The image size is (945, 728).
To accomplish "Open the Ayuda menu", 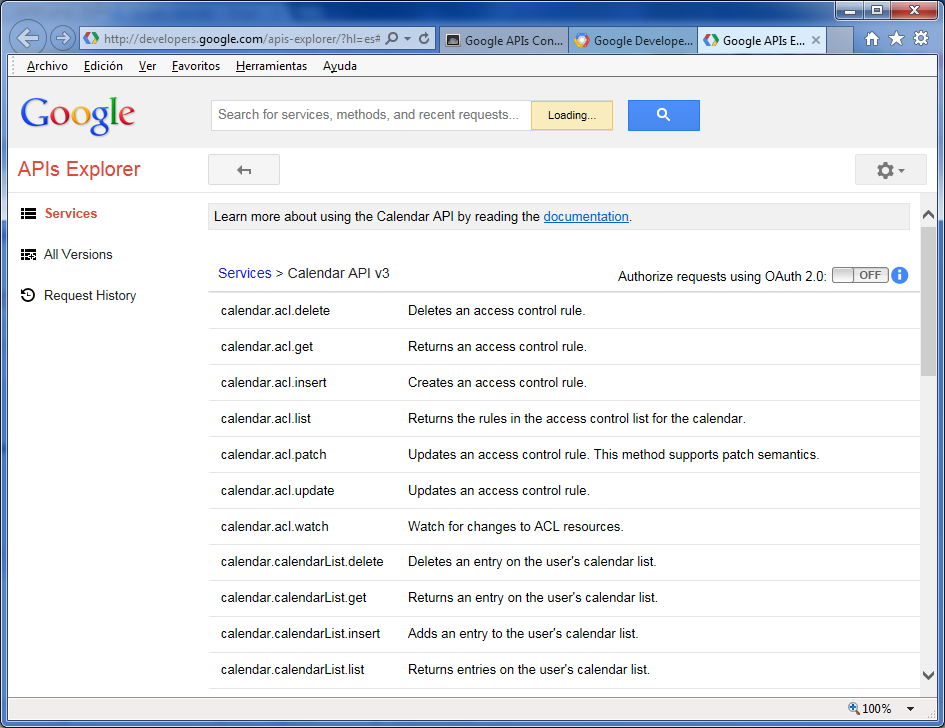I will [340, 66].
